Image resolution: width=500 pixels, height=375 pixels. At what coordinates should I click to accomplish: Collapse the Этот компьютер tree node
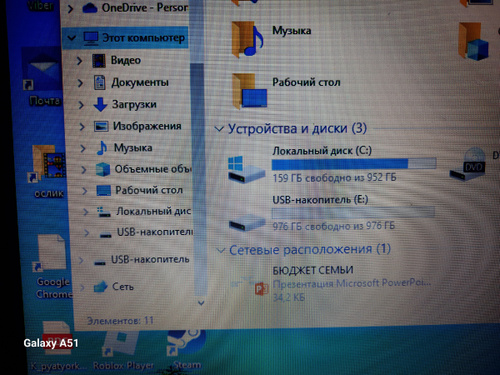coord(71,38)
